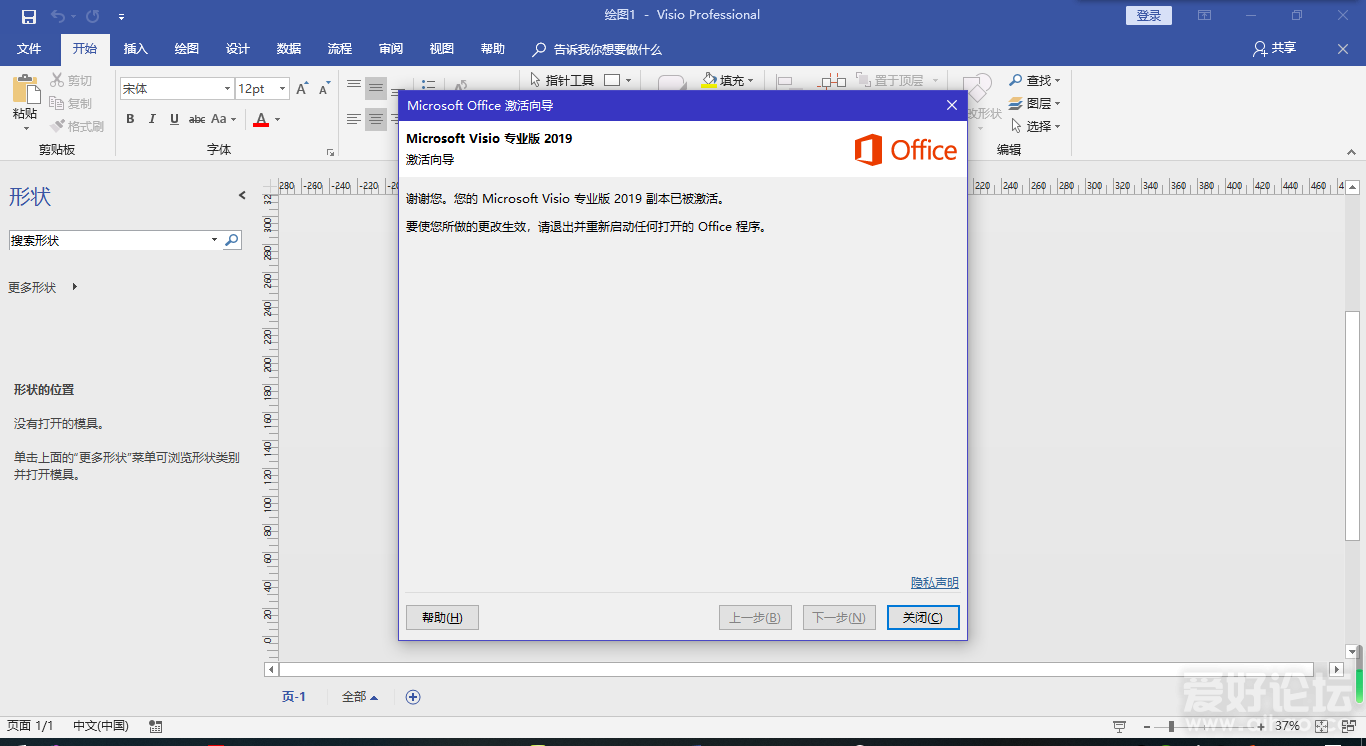Image resolution: width=1366 pixels, height=746 pixels.
Task: Click the Redo icon in quick access toolbar
Action: coord(92,16)
